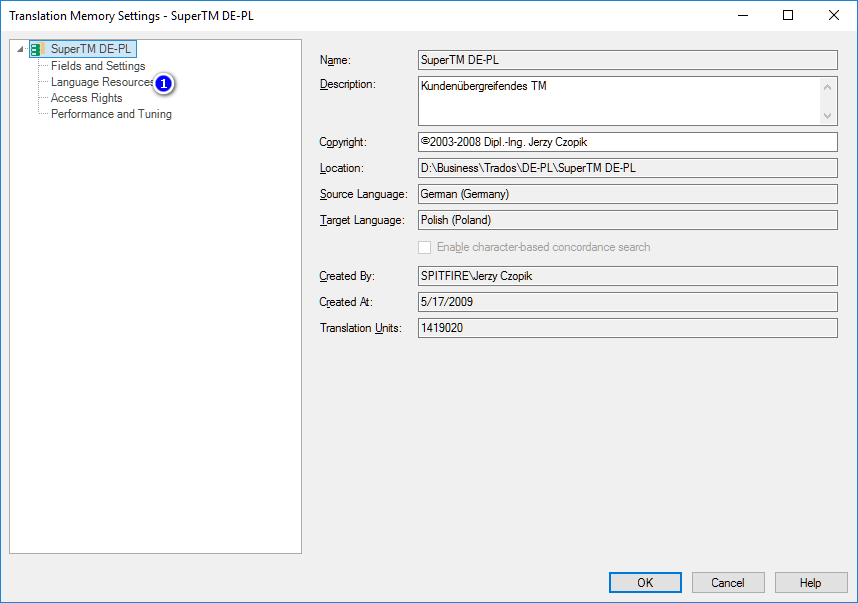Viewport: 858px width, 603px height.
Task: Click into the Copyright text field
Action: 628,142
